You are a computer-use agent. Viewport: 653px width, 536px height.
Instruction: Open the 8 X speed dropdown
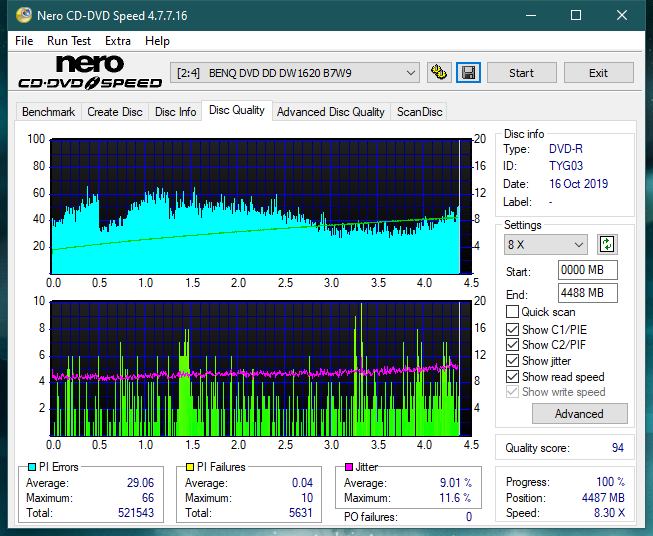(x=546, y=244)
